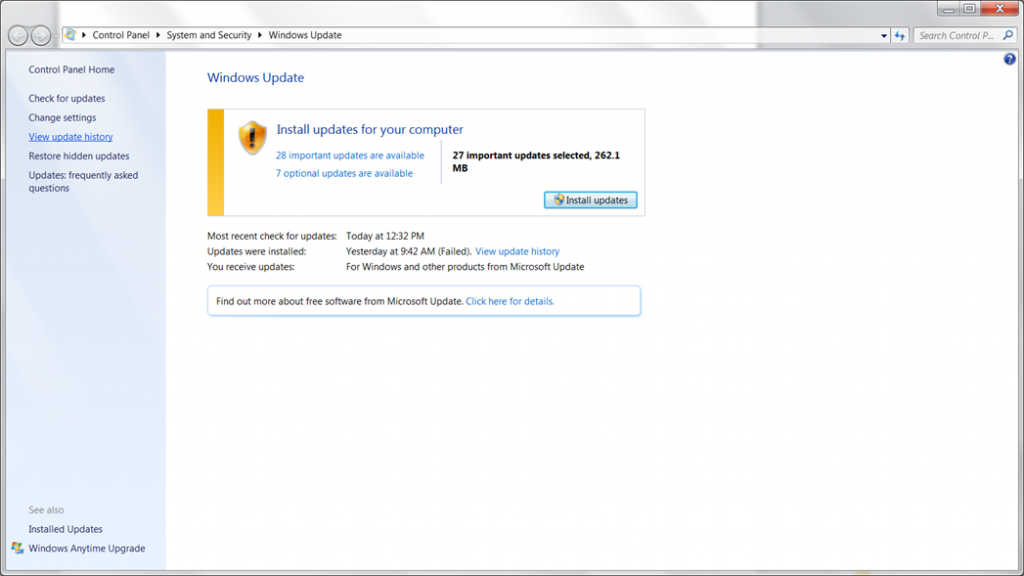Image resolution: width=1024 pixels, height=576 pixels.
Task: Open Change settings in the left pane
Action: click(62, 118)
